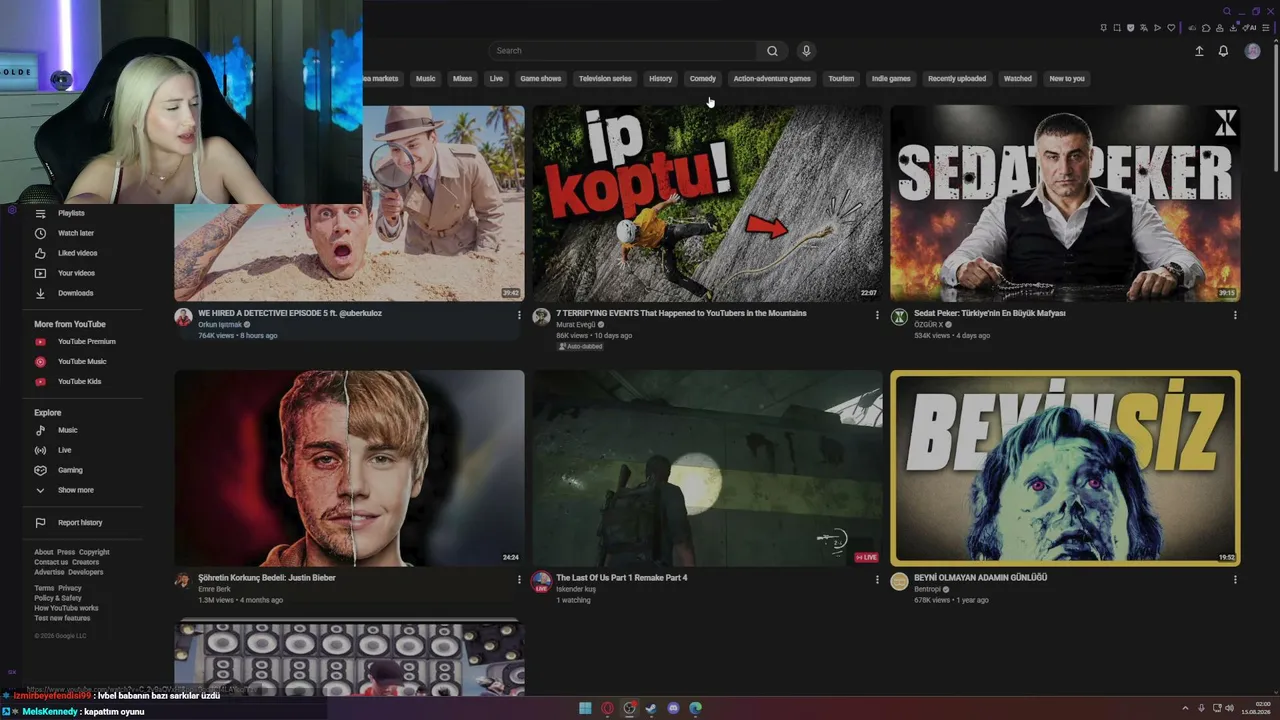Screen dimensions: 1280x720
Task: Open options for The Last Of Us video
Action: [x=877, y=579]
